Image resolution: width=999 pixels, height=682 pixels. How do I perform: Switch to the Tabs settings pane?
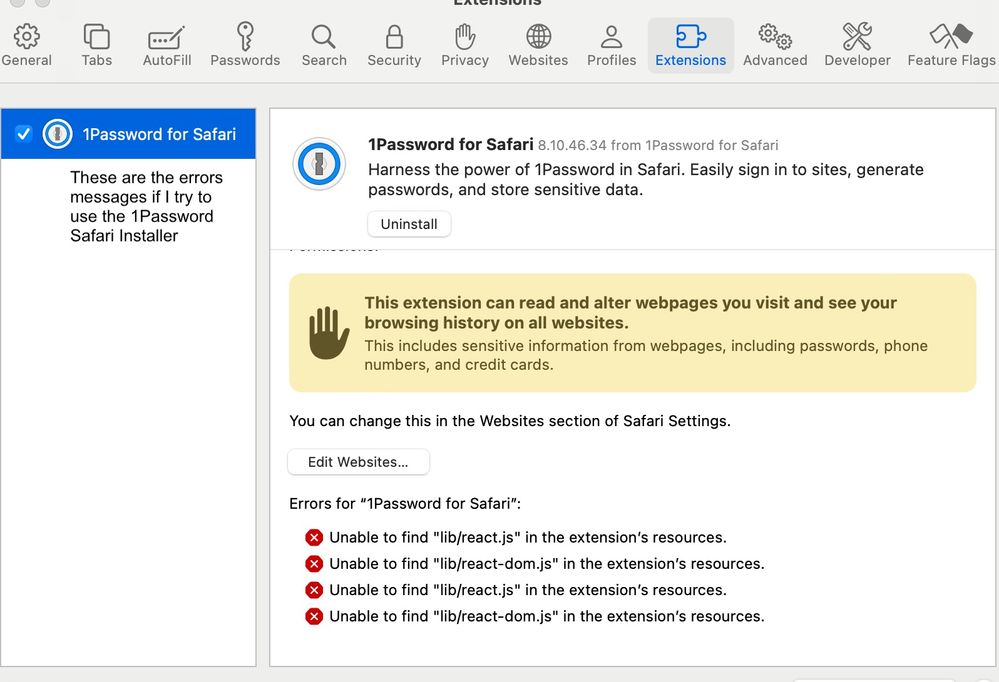click(97, 45)
